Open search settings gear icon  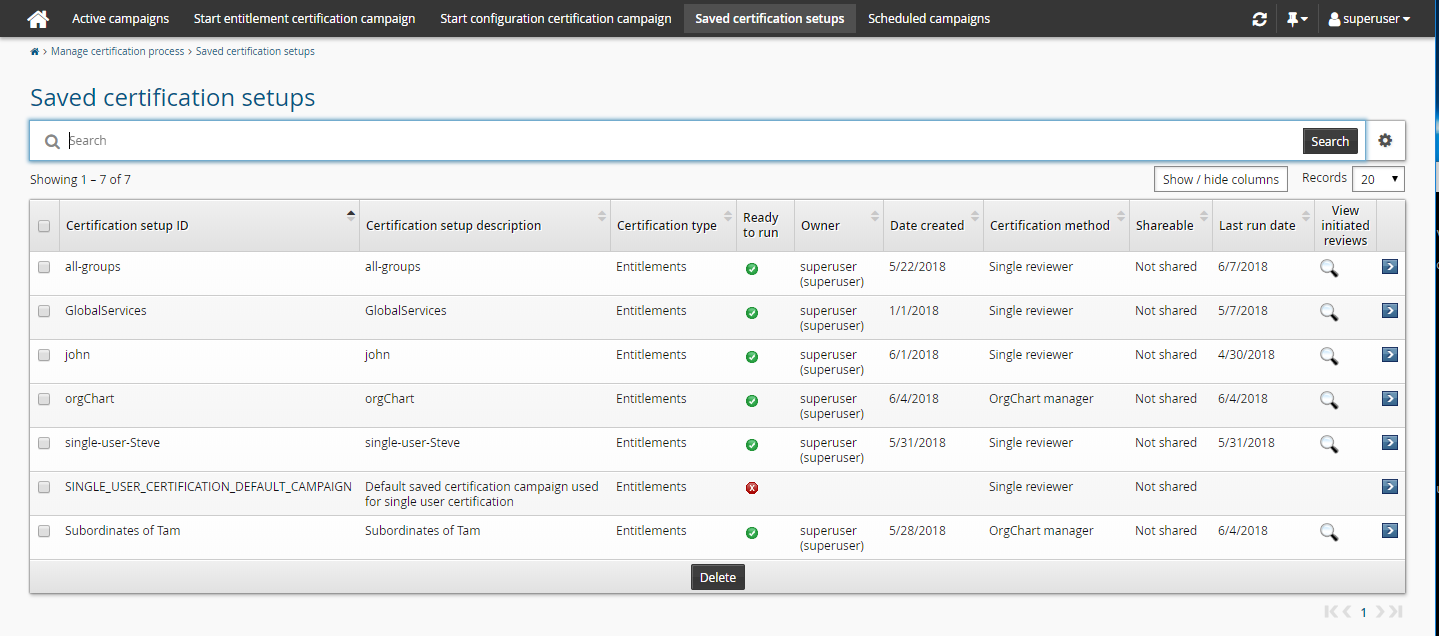[x=1385, y=141]
